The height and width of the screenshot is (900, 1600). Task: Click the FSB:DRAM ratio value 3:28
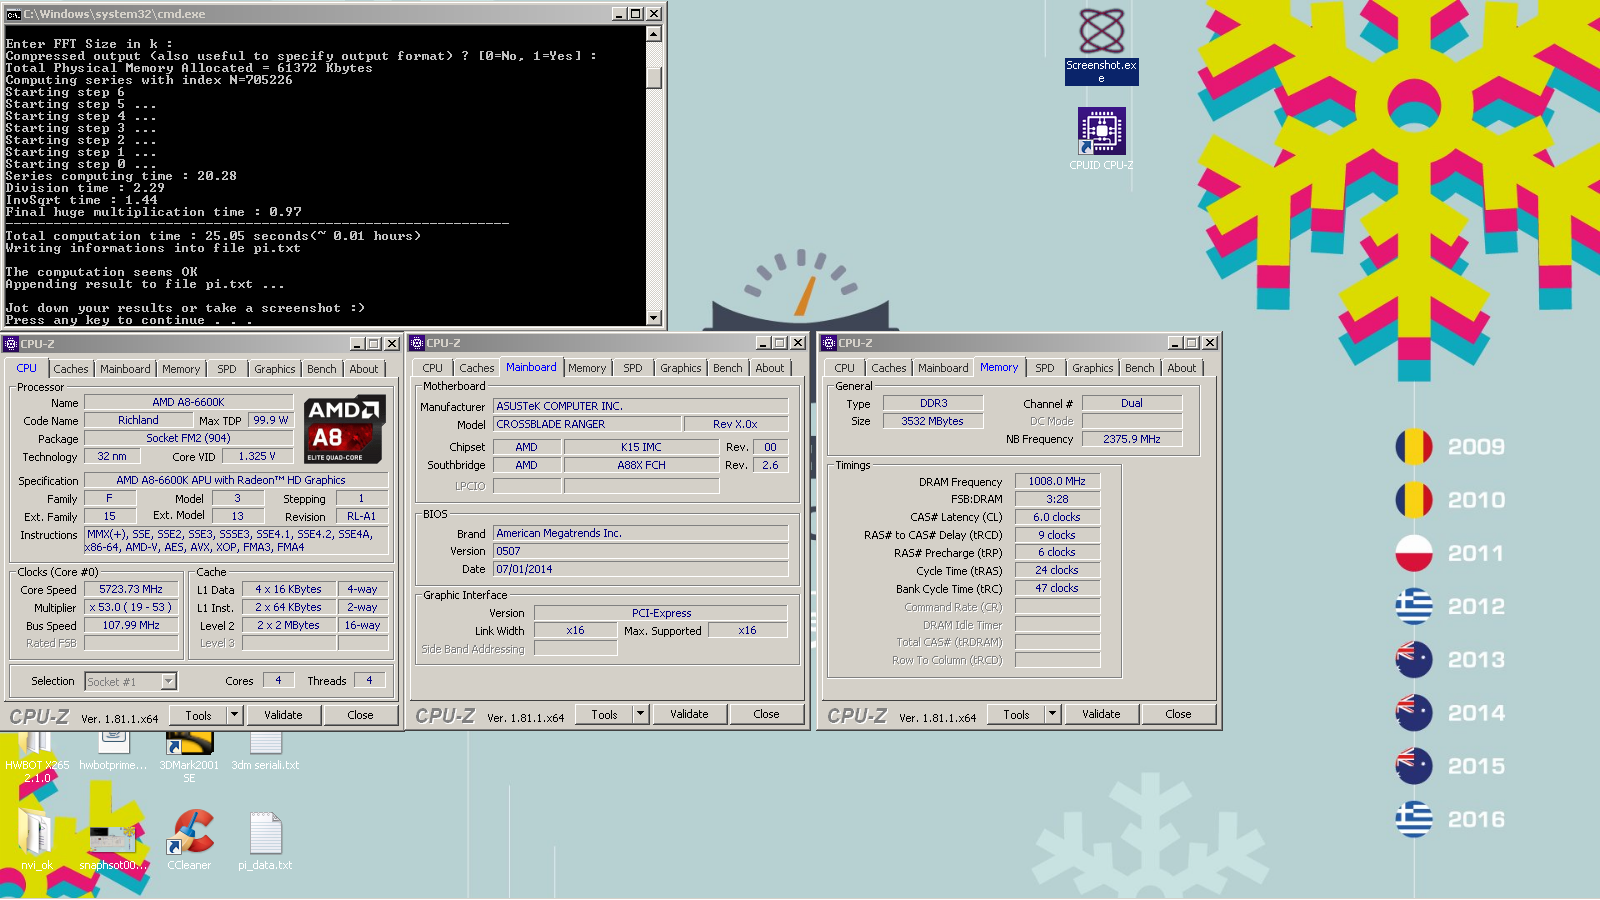pos(1057,499)
